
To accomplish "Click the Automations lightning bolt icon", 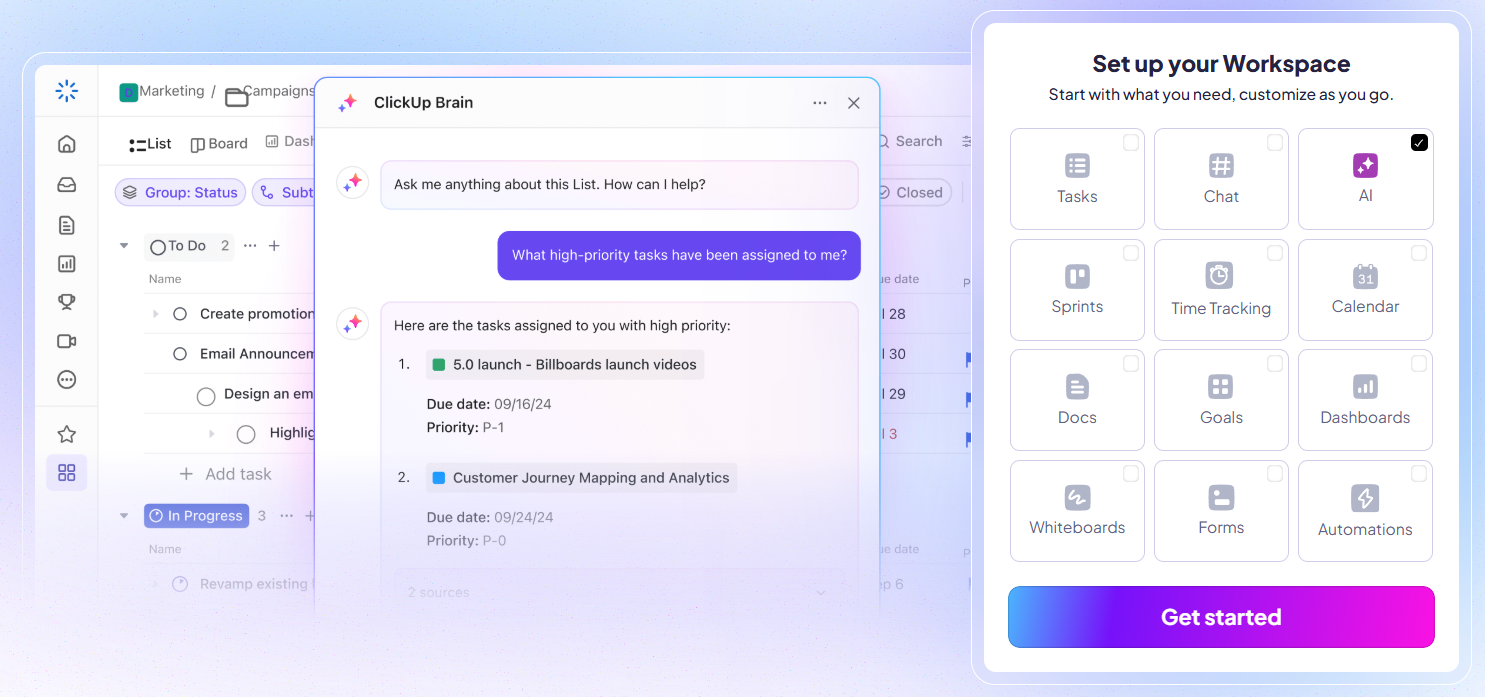I will tap(1365, 497).
